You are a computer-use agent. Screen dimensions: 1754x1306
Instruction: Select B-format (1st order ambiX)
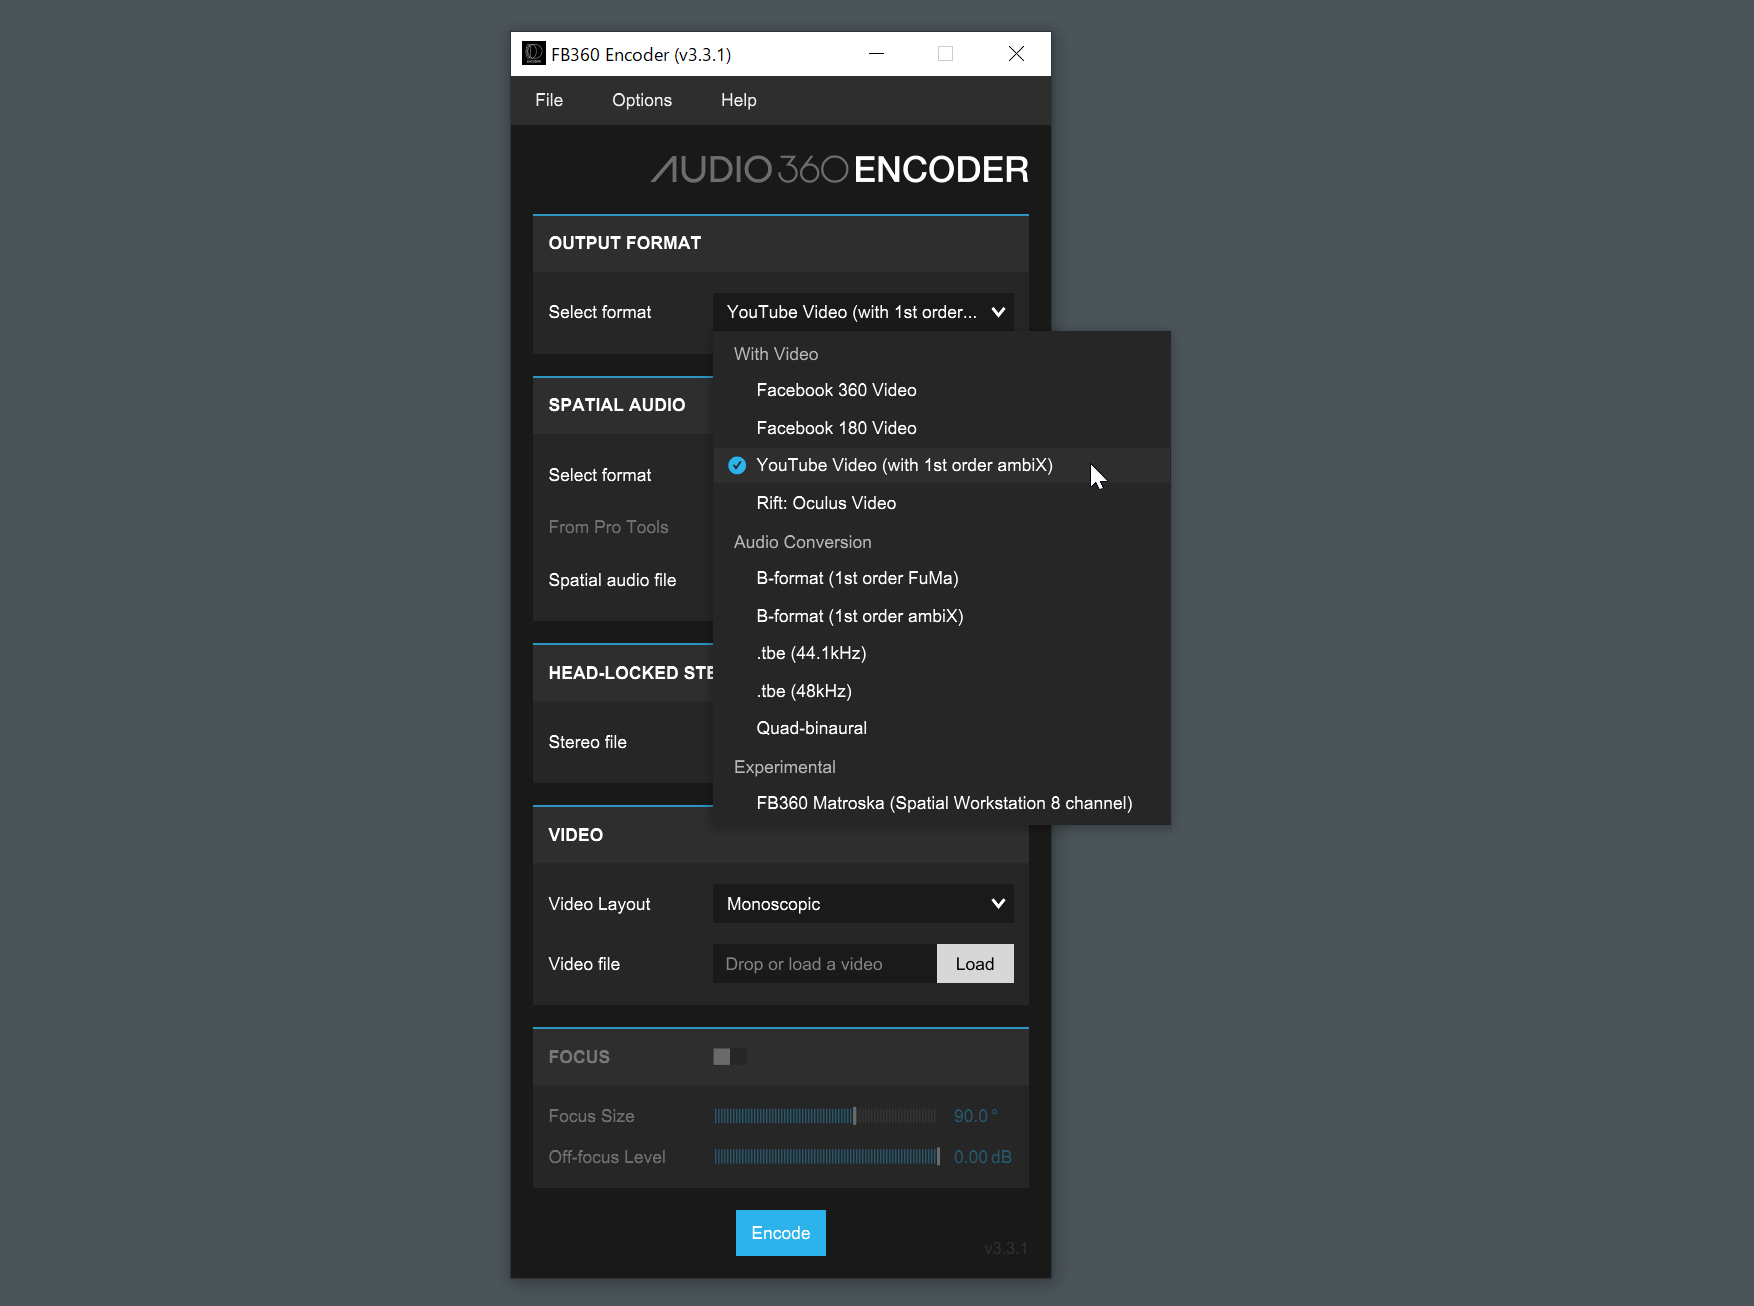click(941, 616)
